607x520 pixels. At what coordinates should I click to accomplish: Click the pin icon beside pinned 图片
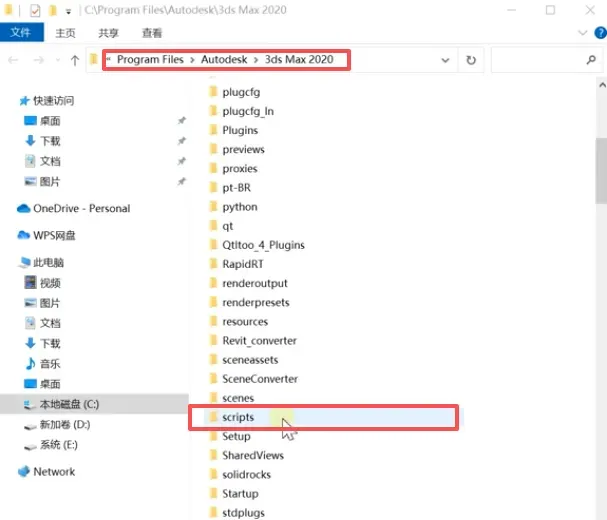182,181
